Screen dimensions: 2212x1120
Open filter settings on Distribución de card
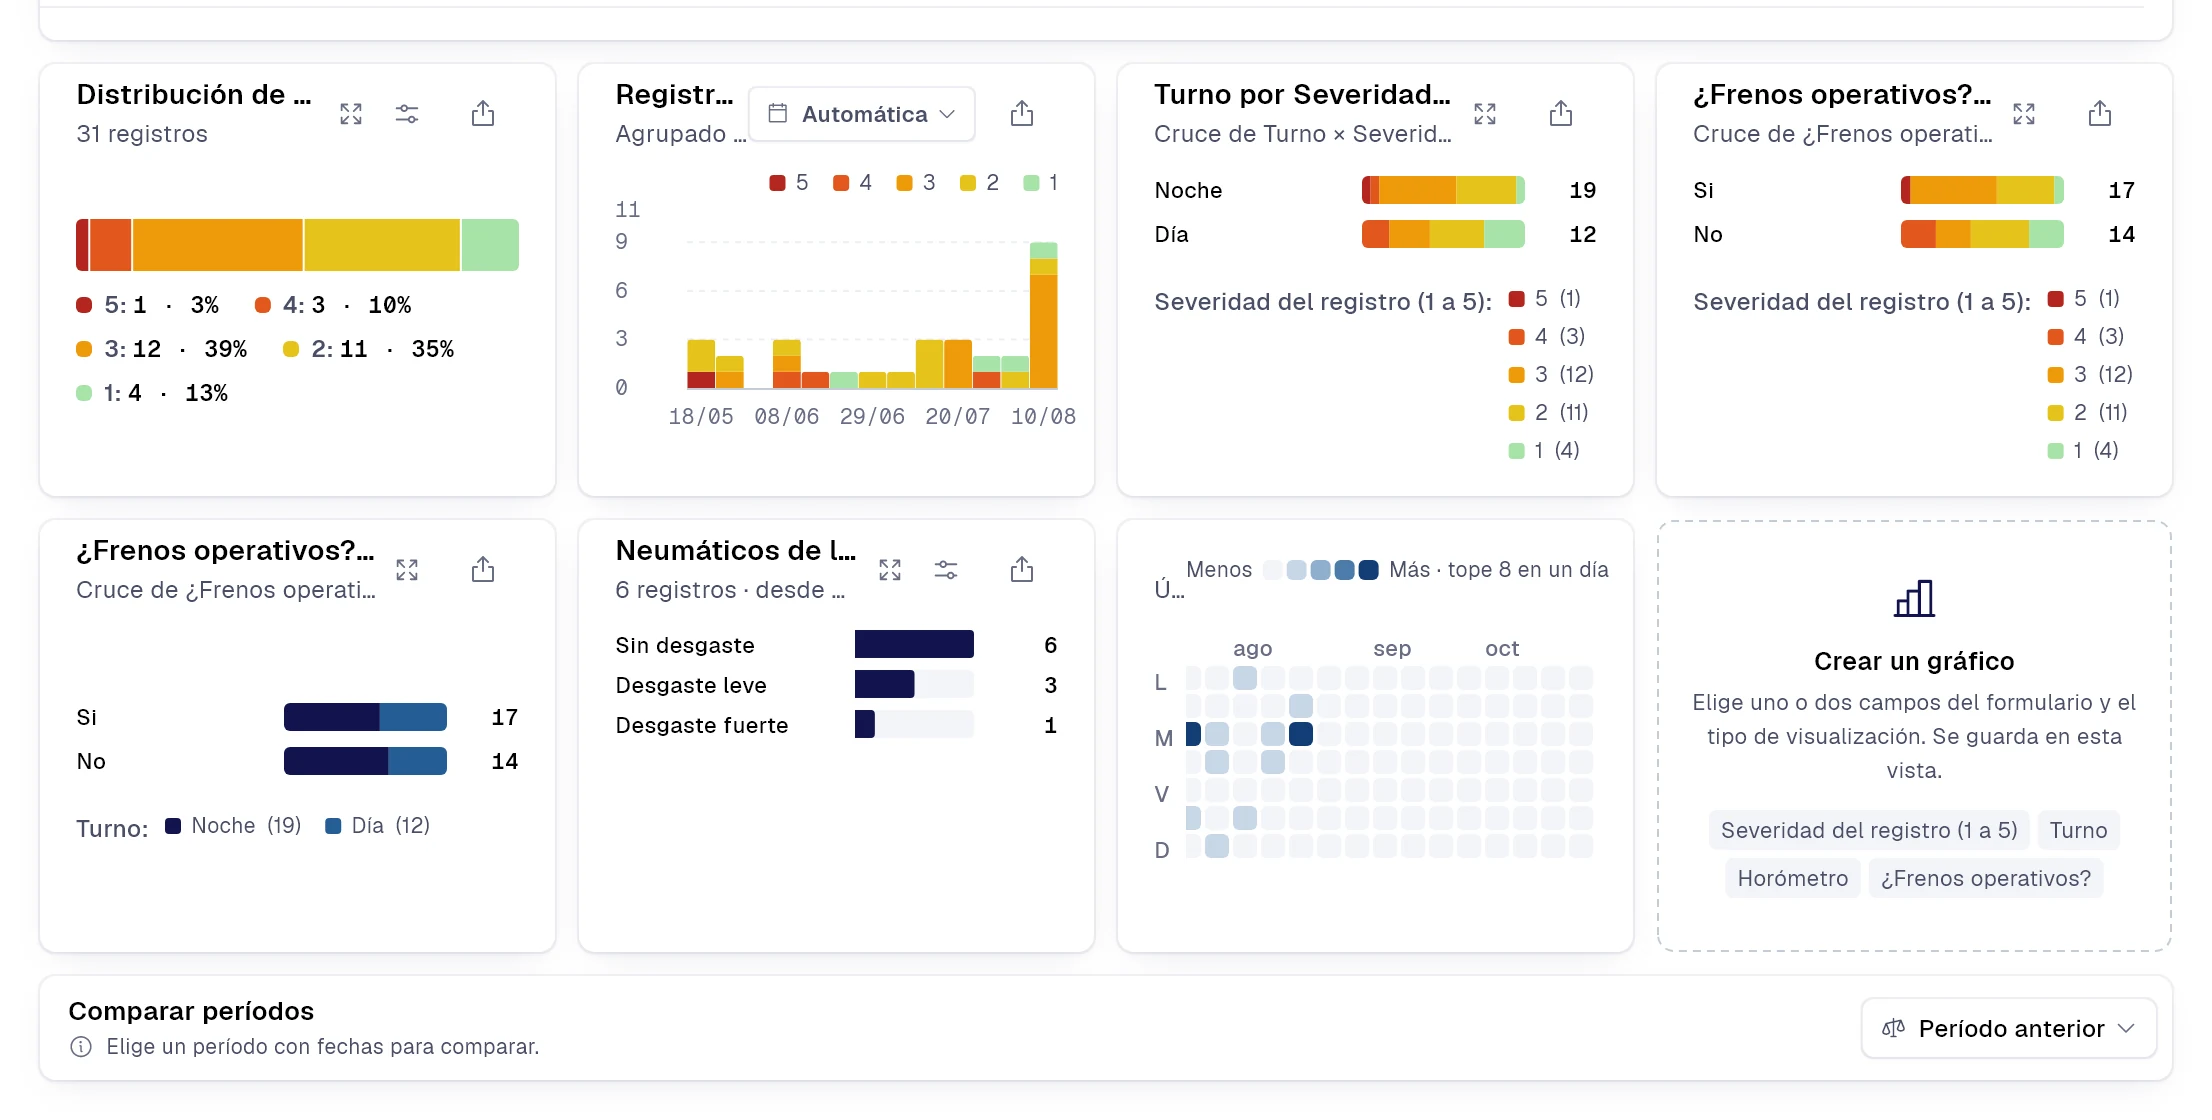(407, 114)
